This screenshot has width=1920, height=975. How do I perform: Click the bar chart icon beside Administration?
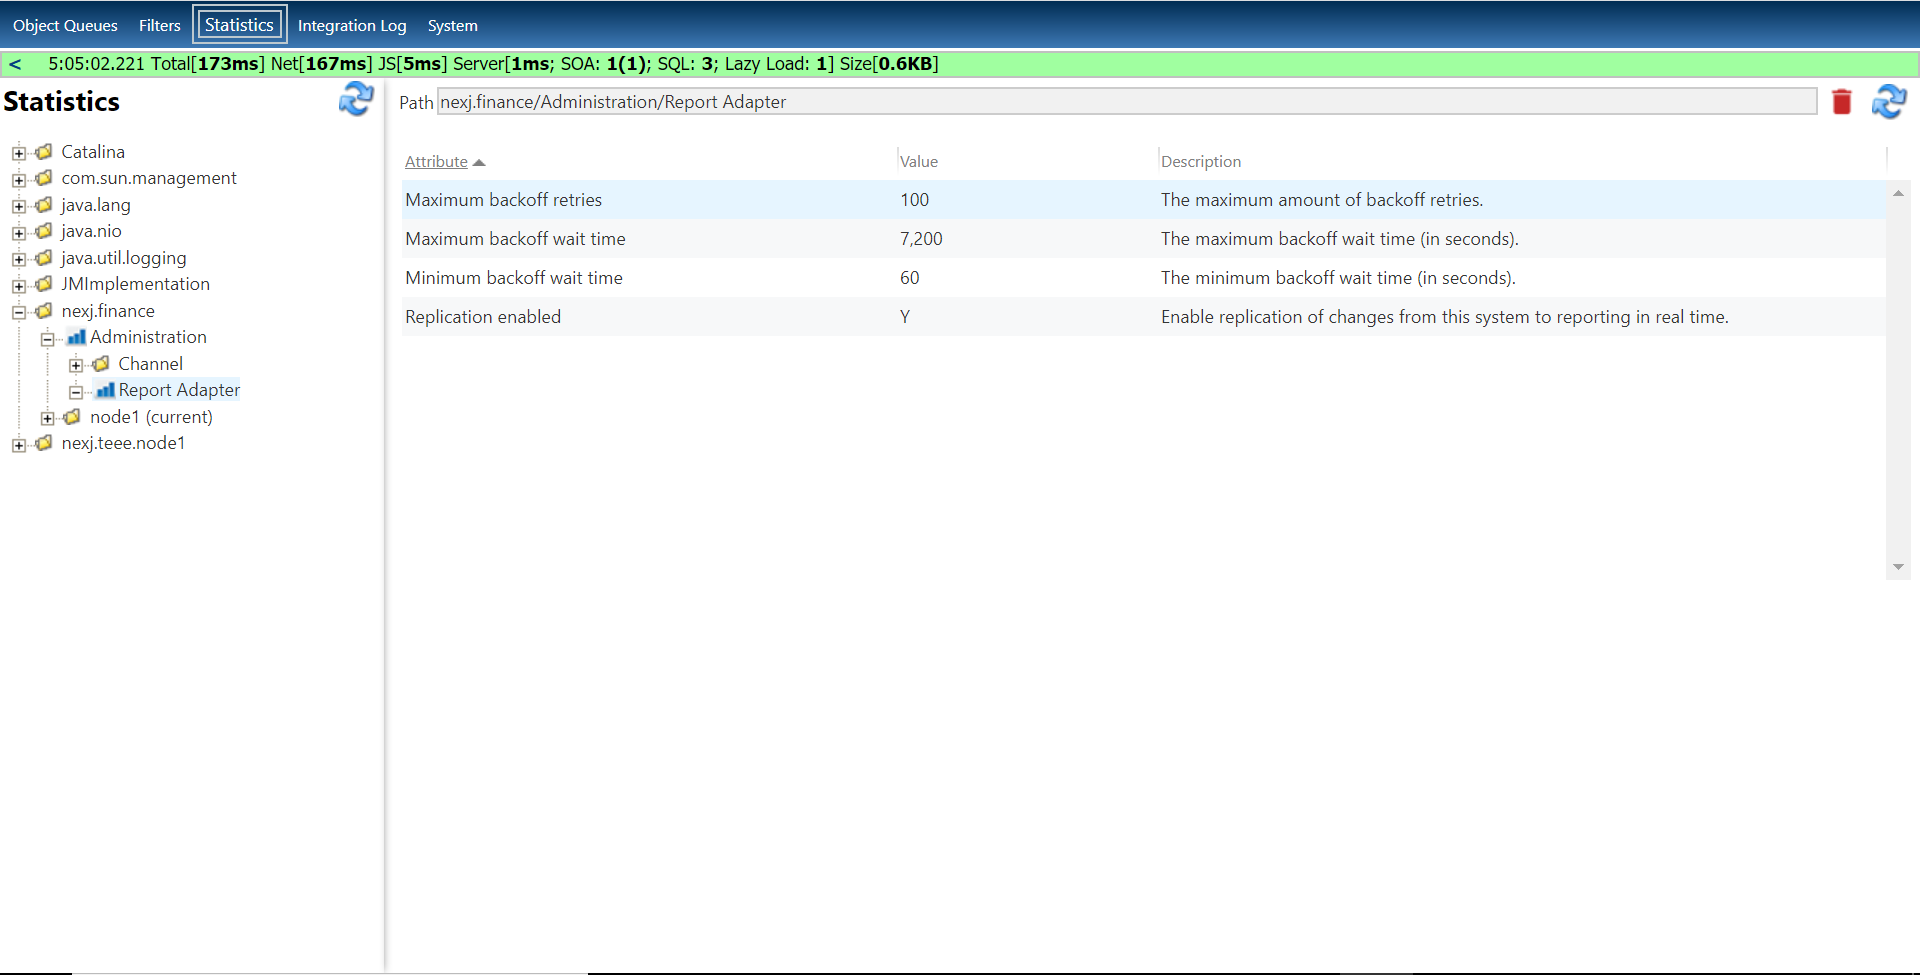(x=76, y=337)
